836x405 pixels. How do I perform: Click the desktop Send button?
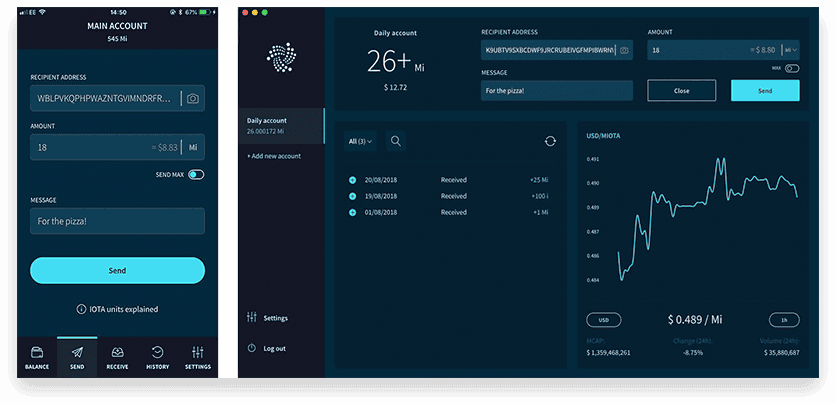point(765,91)
